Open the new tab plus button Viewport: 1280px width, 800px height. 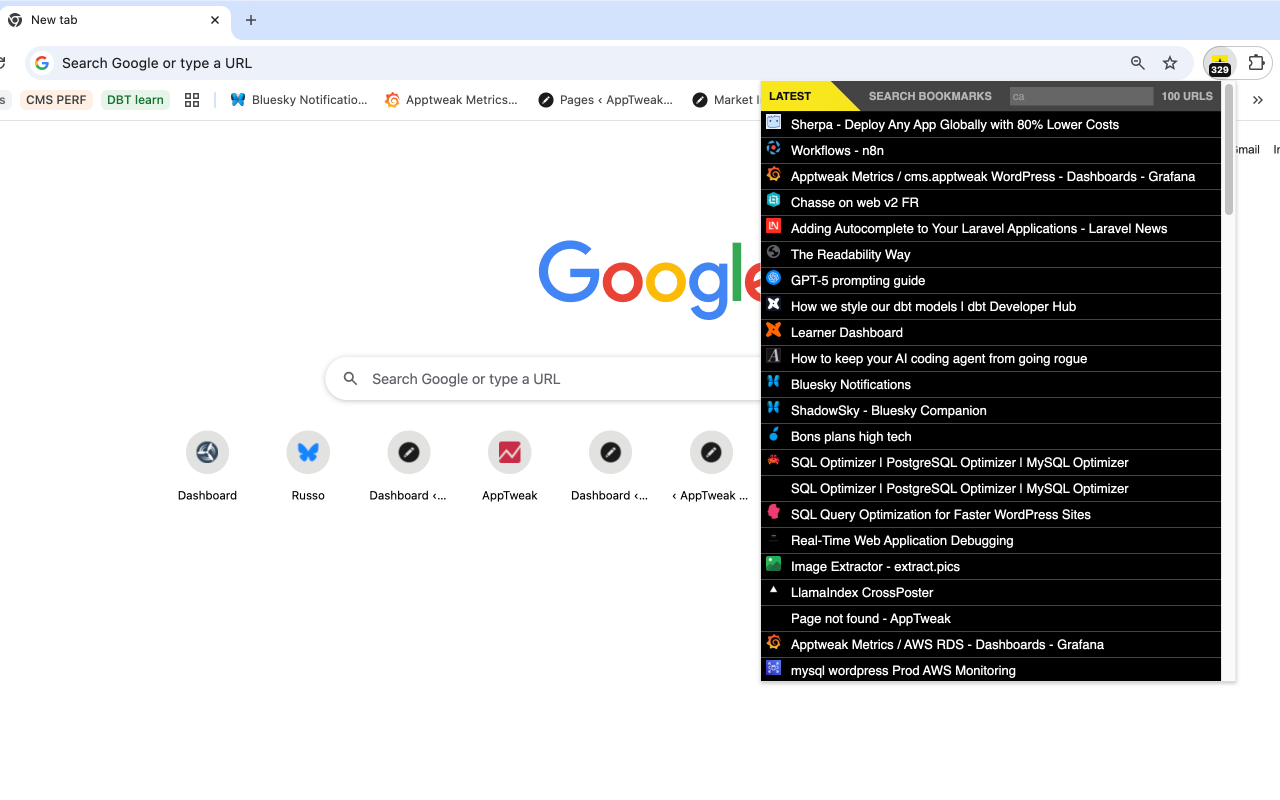click(251, 20)
